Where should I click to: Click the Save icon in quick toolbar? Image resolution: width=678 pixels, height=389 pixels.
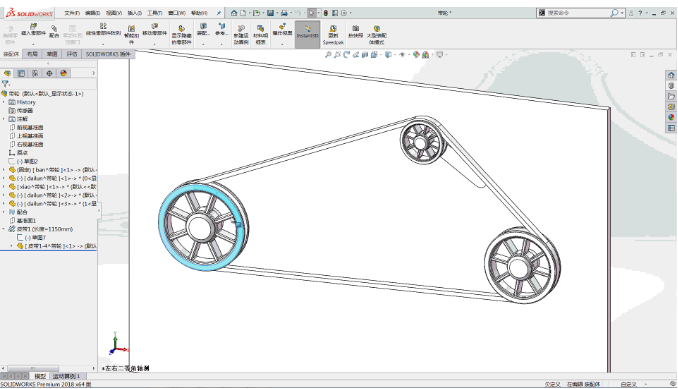point(270,13)
